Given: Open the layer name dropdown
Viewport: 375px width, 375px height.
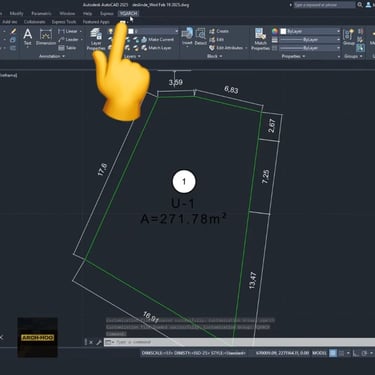Looking at the screenshot, I should (x=154, y=31).
